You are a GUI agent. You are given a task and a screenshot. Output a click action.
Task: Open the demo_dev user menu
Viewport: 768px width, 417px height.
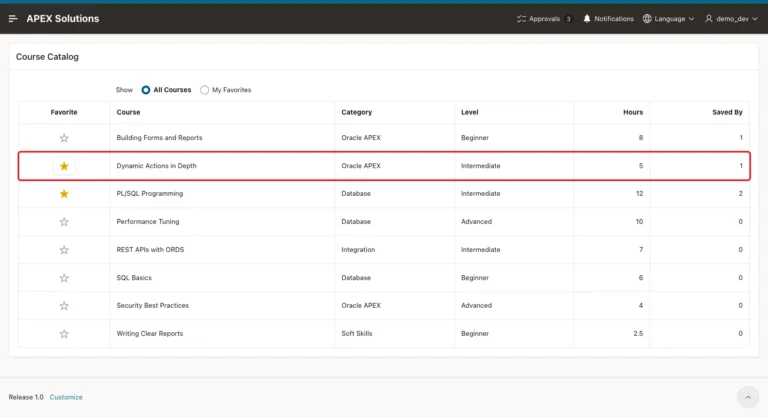[x=731, y=19]
